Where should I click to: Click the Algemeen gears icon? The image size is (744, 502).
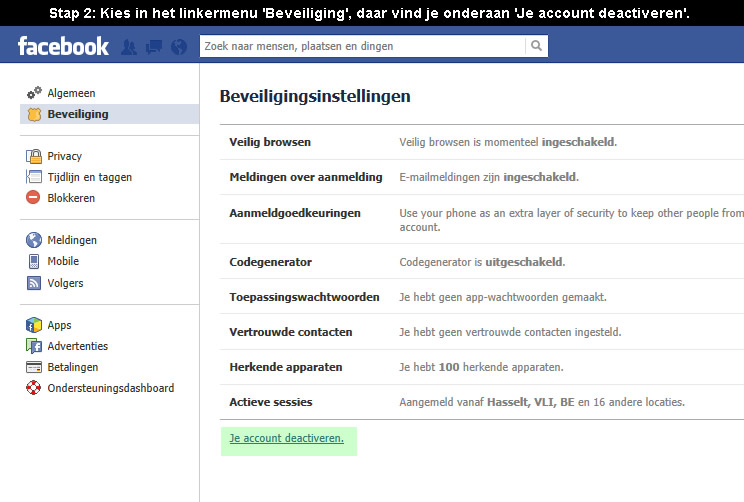tap(34, 93)
